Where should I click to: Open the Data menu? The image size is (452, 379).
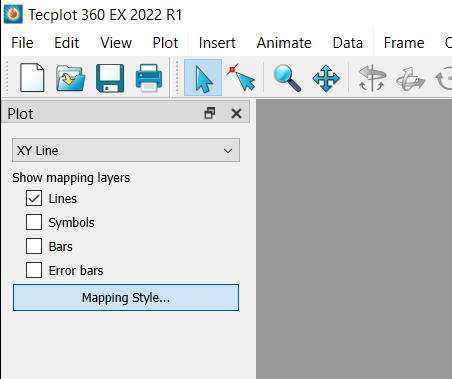(x=348, y=43)
